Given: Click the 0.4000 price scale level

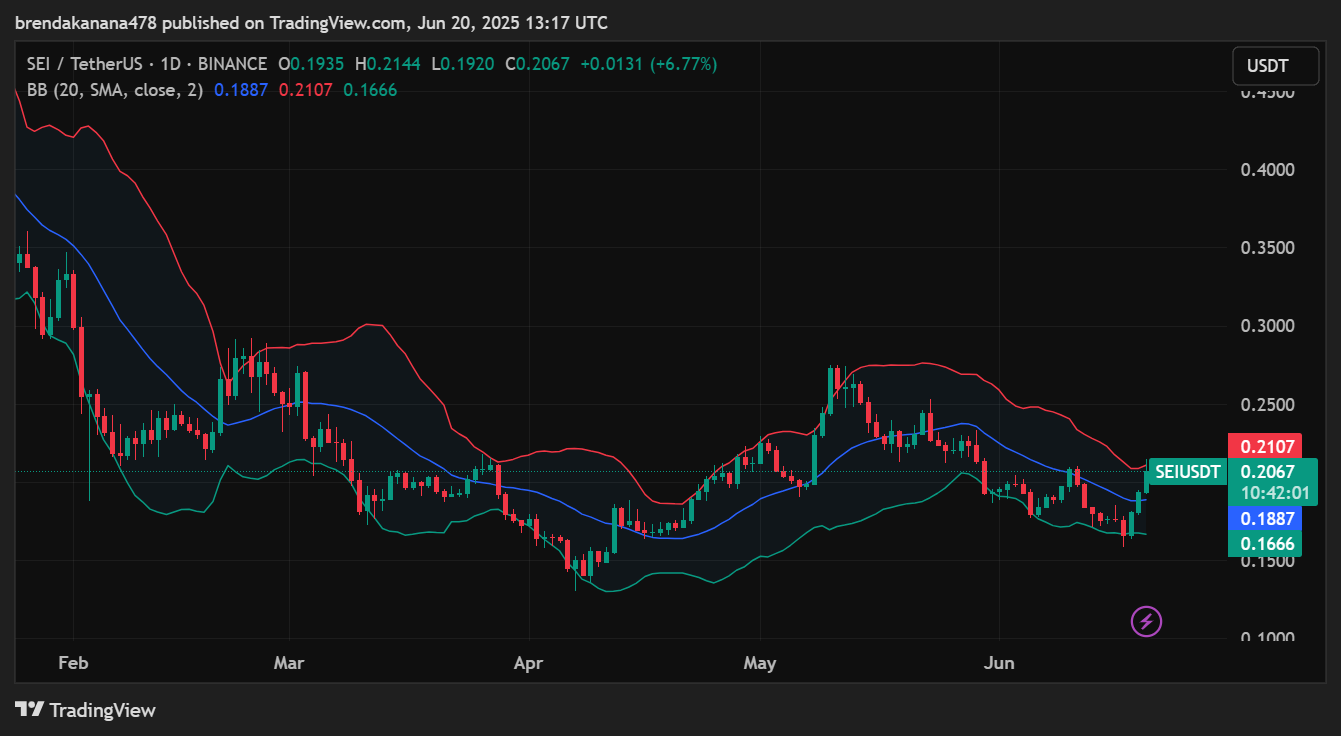Looking at the screenshot, I should click(1267, 170).
